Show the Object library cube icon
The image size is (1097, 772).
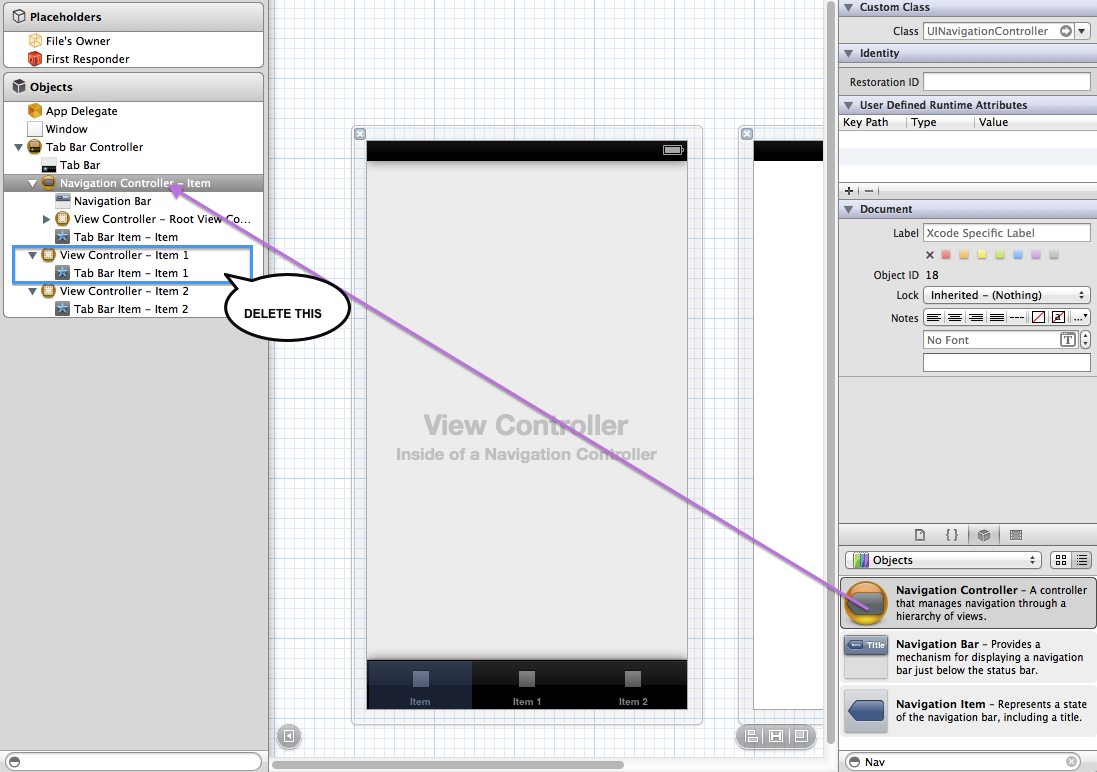[x=984, y=535]
